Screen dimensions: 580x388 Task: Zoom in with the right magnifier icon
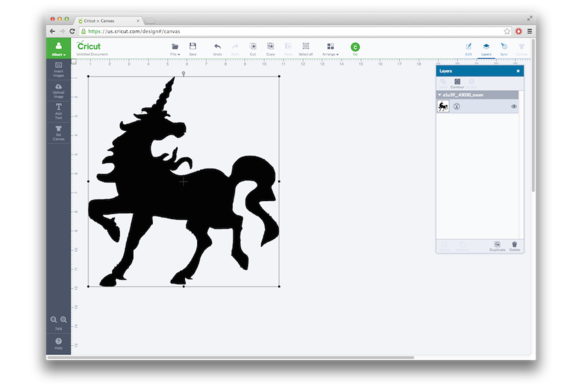point(64,320)
